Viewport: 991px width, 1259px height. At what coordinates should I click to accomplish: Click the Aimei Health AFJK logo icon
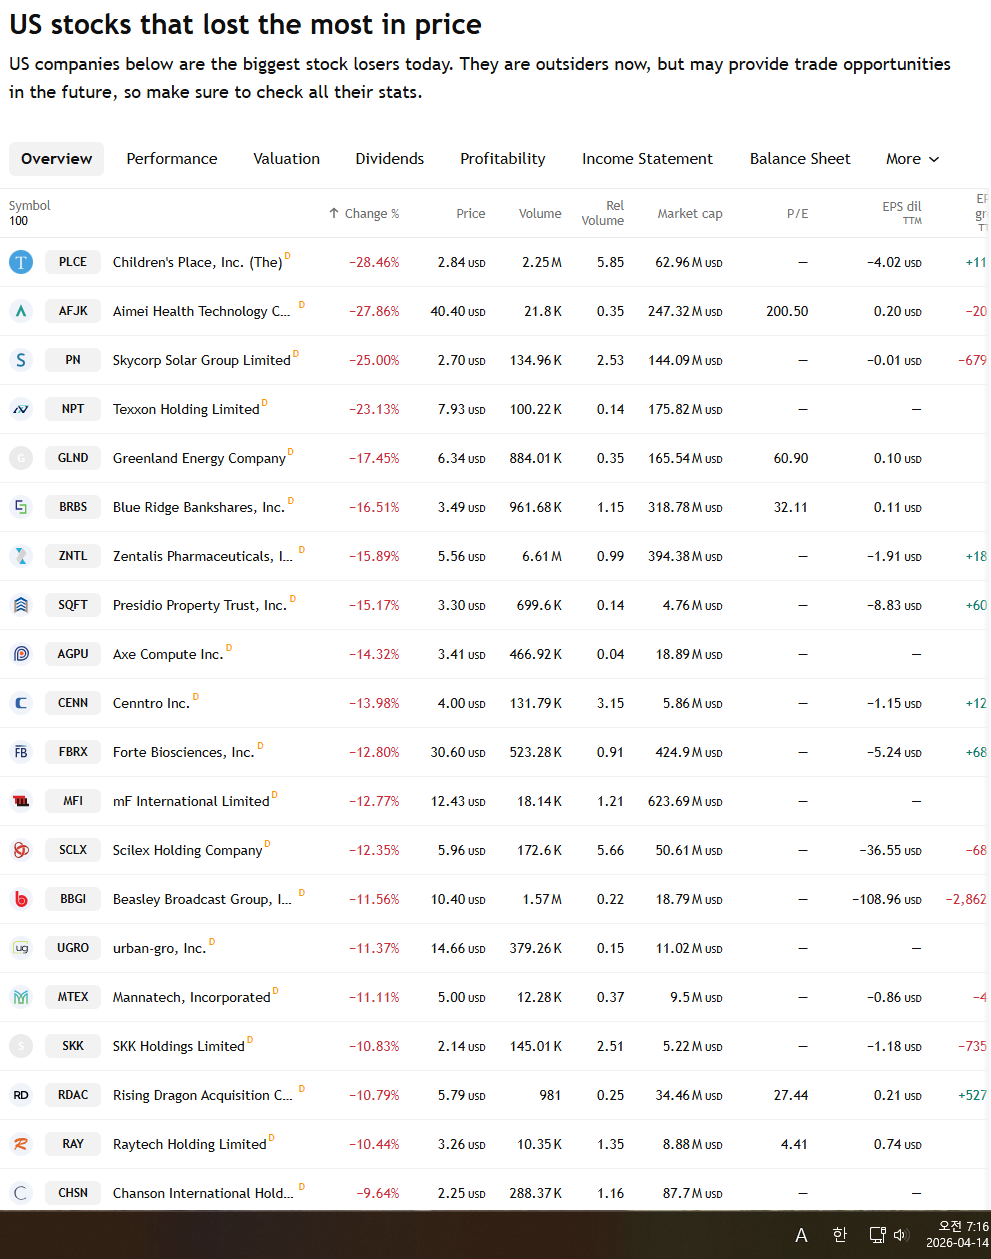click(x=21, y=311)
